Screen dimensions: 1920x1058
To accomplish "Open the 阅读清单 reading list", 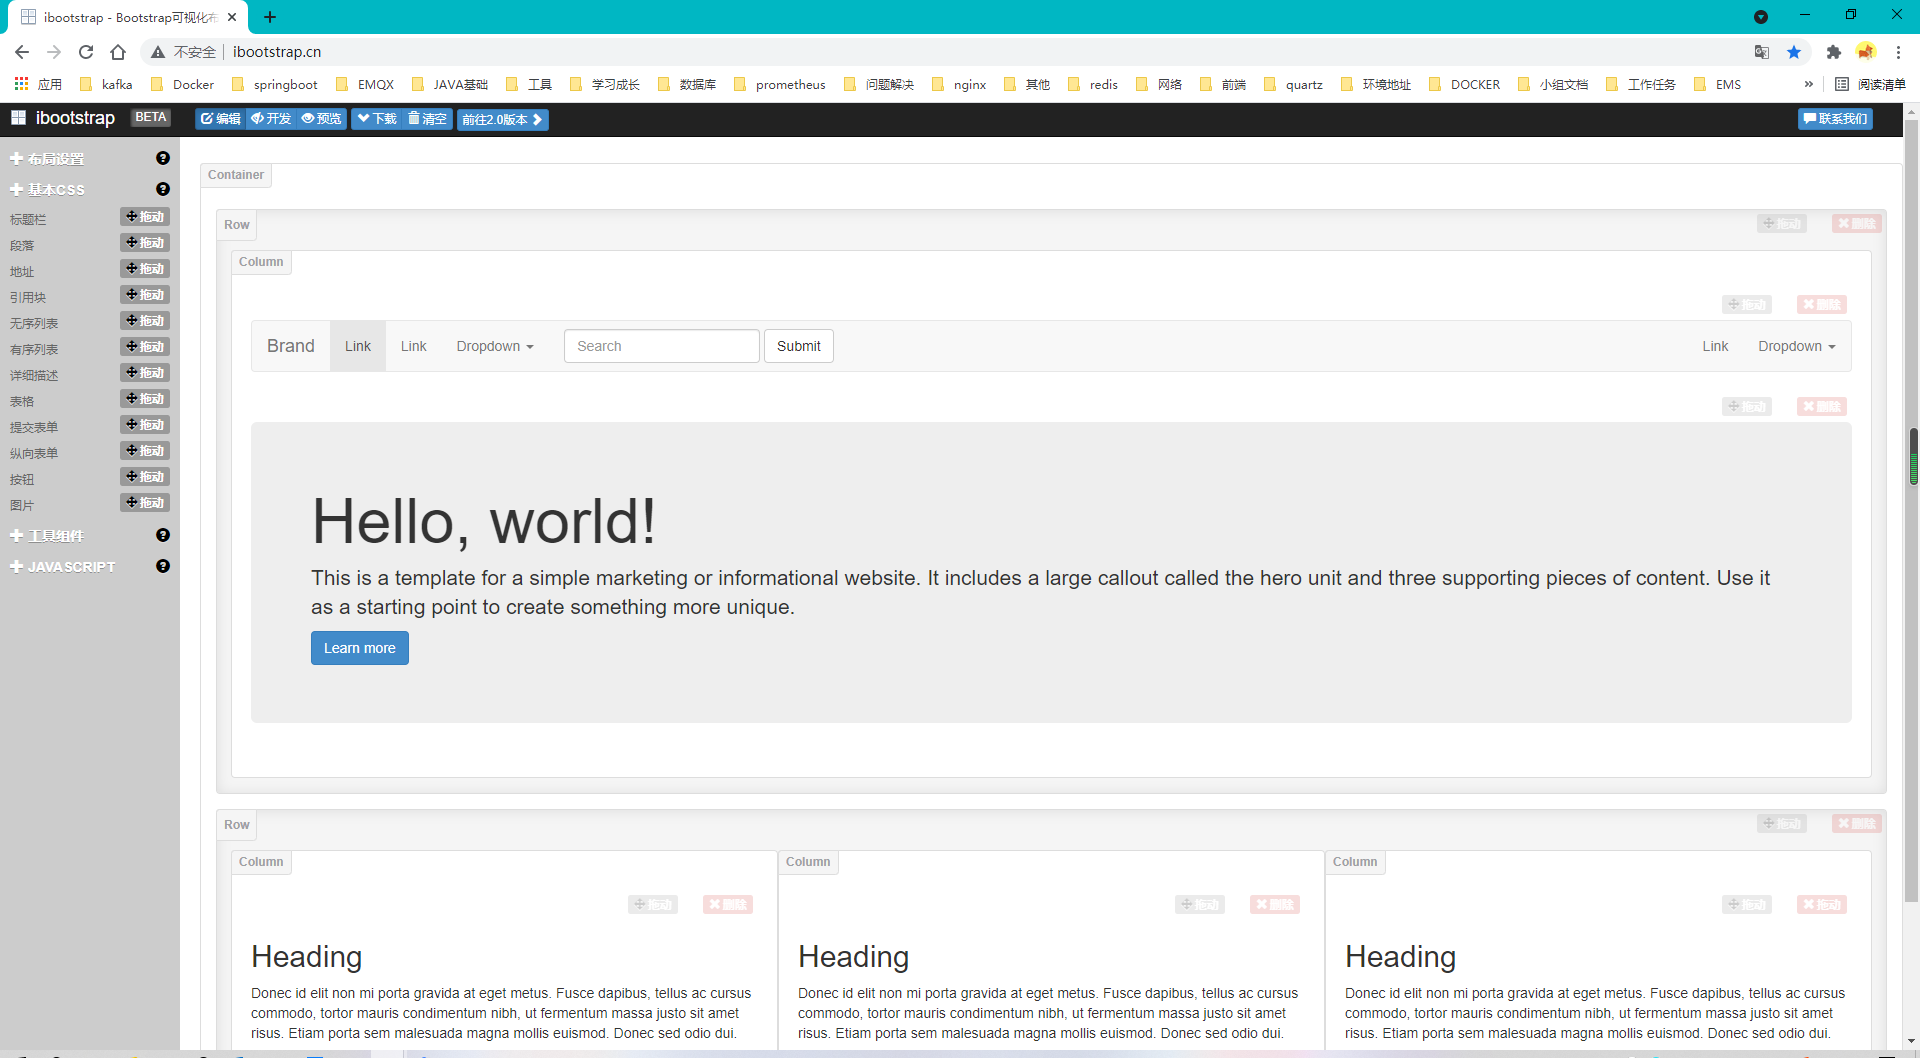I will pyautogui.click(x=1871, y=84).
